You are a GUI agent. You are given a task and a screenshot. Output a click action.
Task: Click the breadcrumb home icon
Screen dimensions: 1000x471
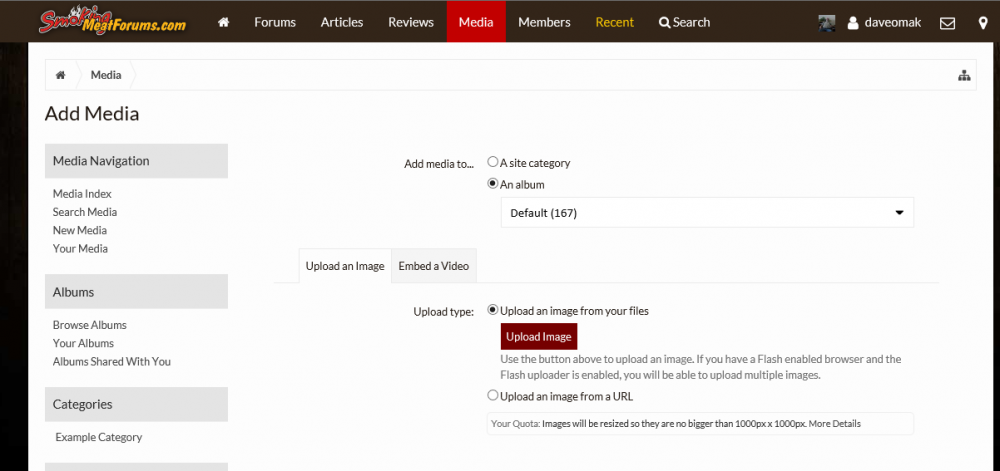(61, 75)
